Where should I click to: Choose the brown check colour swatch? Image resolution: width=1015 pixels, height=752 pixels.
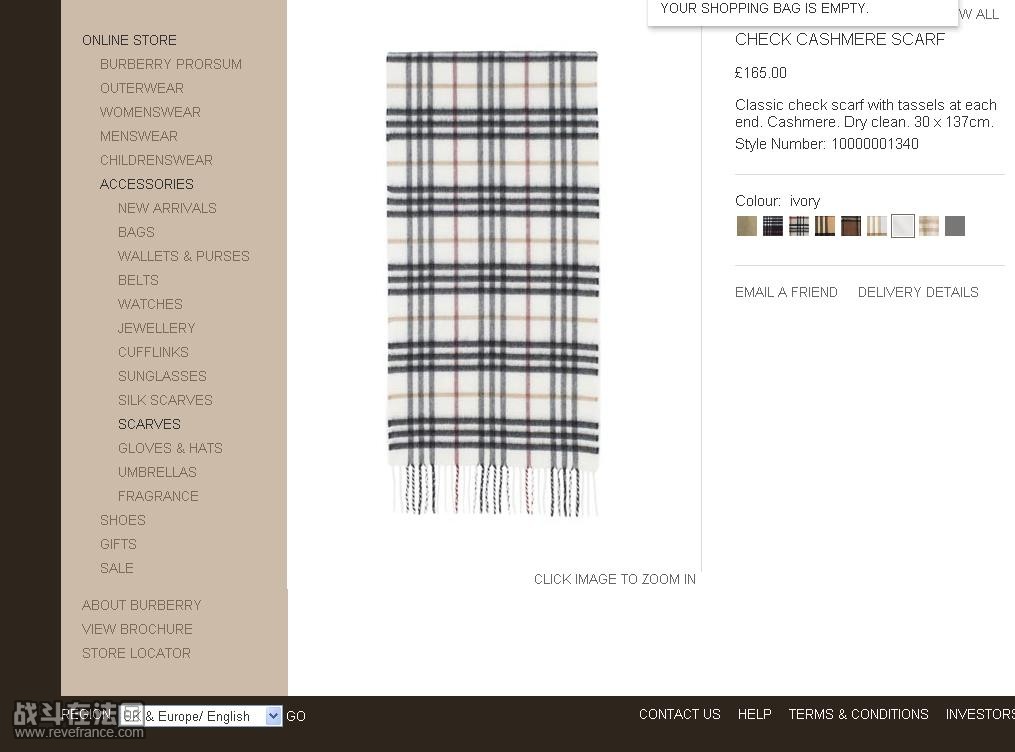851,226
